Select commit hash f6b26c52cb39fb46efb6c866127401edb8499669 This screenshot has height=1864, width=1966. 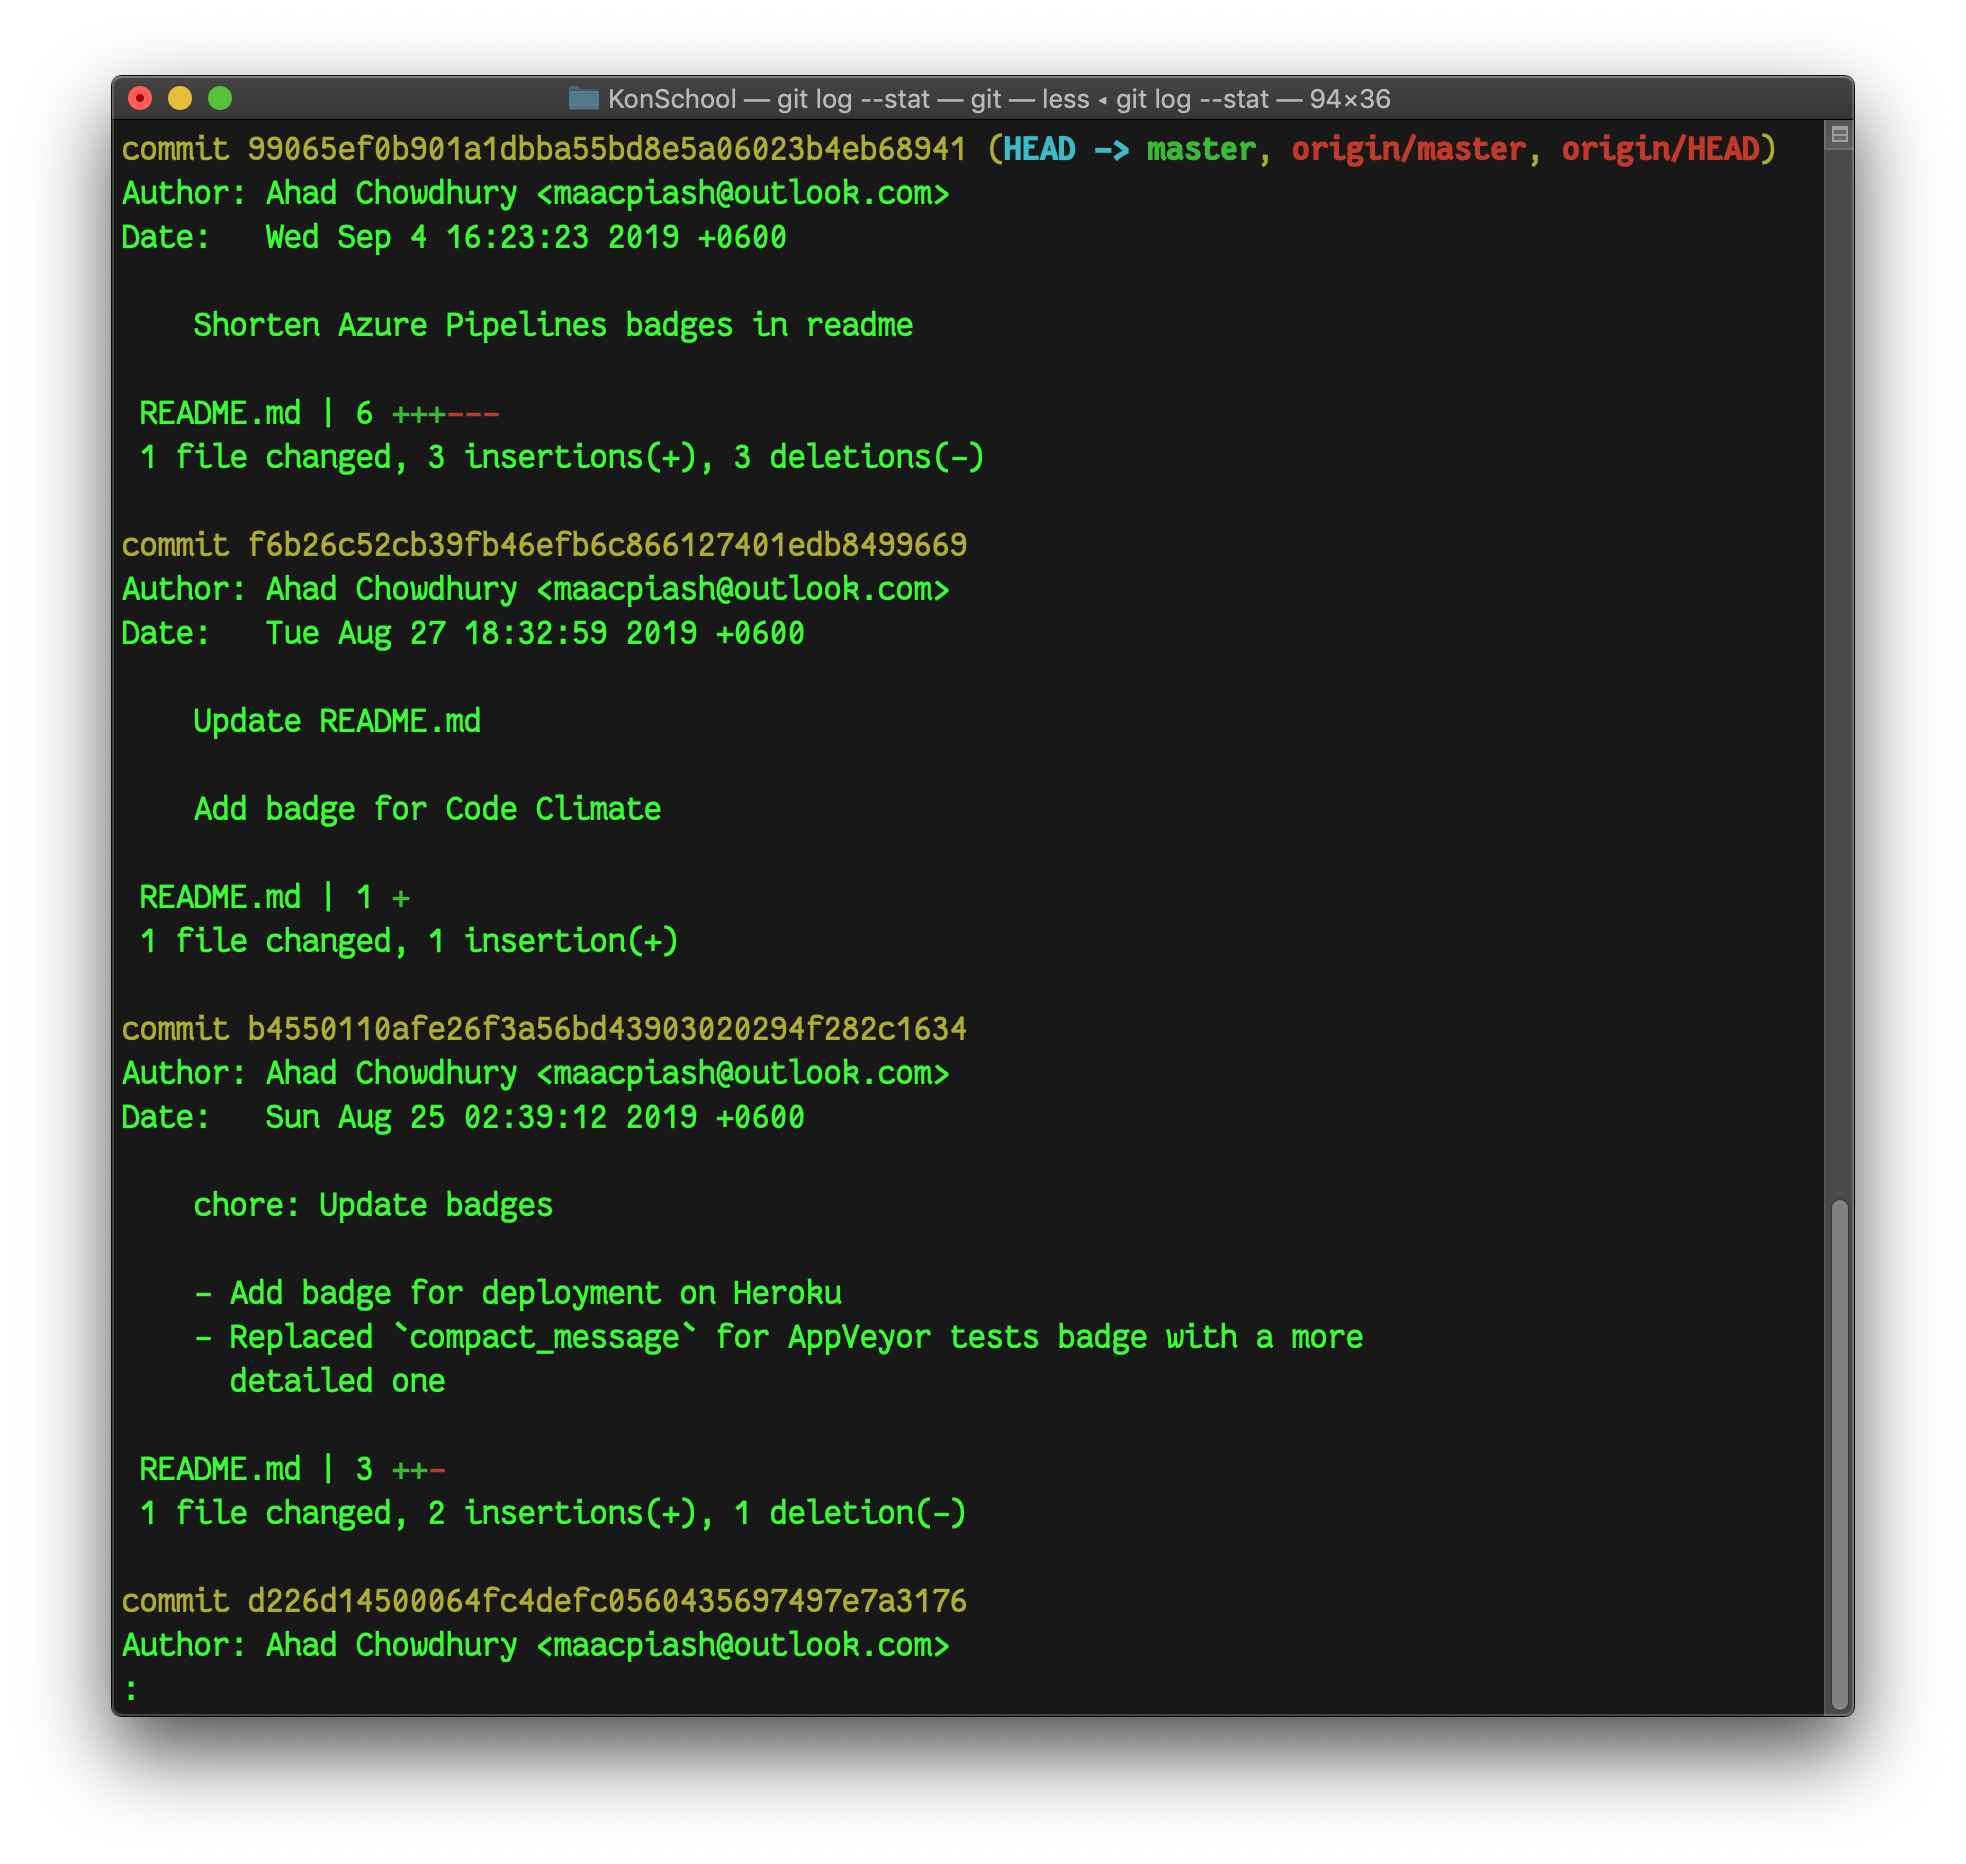[x=607, y=545]
